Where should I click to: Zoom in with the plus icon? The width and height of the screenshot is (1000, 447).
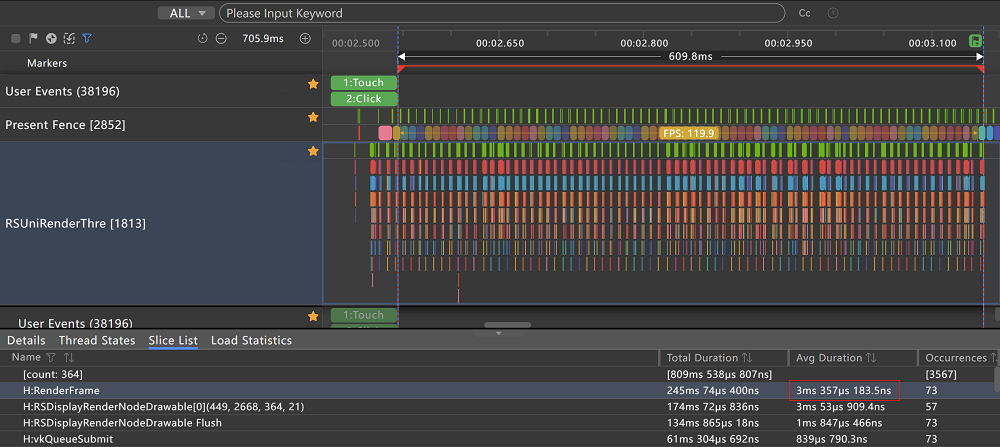click(x=305, y=39)
